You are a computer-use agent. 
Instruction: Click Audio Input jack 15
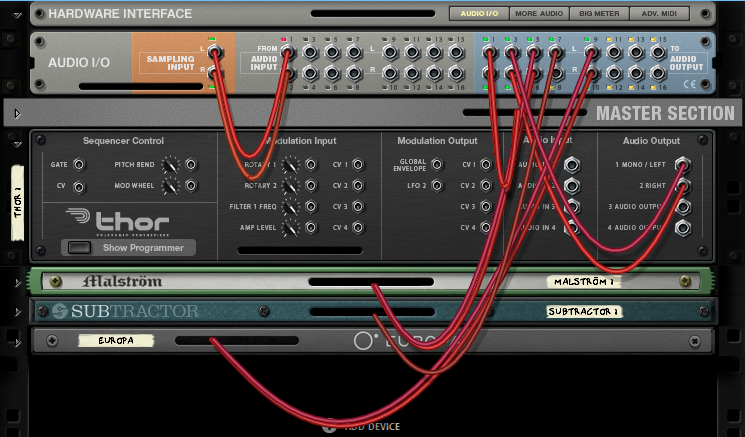pyautogui.click(x=456, y=52)
